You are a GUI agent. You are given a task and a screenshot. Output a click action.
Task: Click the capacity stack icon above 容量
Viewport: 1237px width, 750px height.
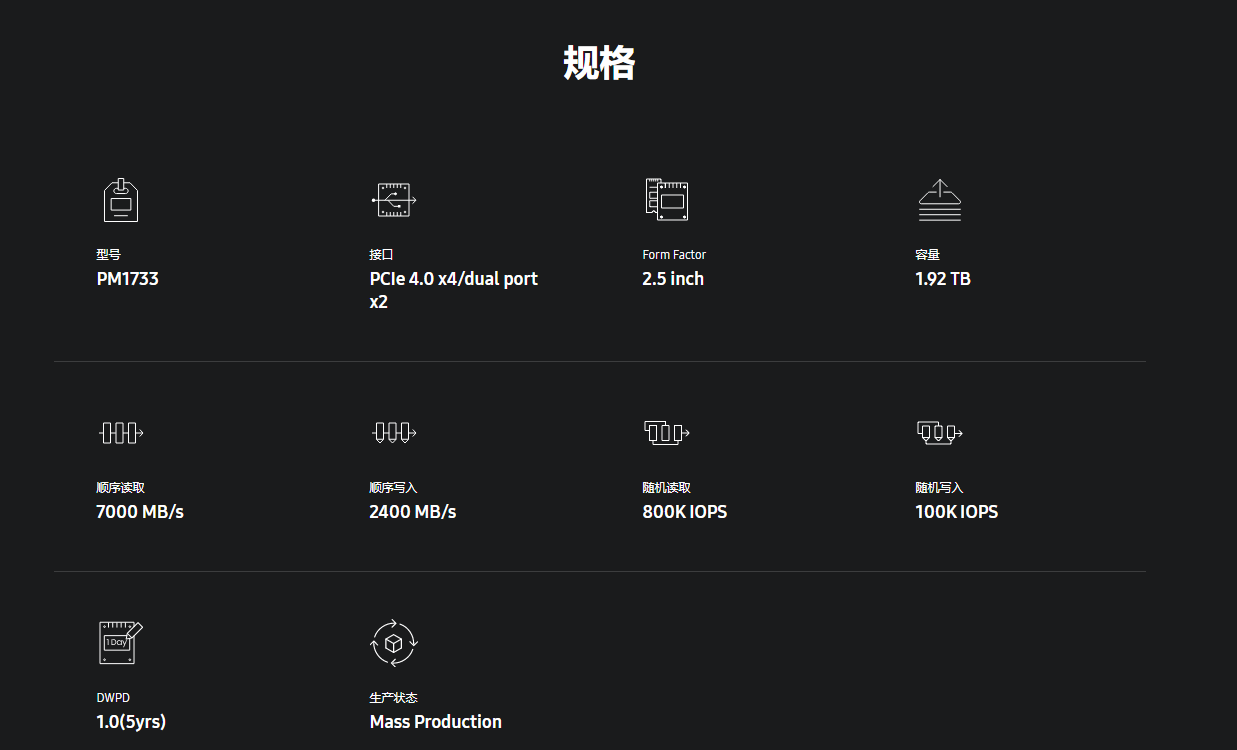pyautogui.click(x=940, y=200)
